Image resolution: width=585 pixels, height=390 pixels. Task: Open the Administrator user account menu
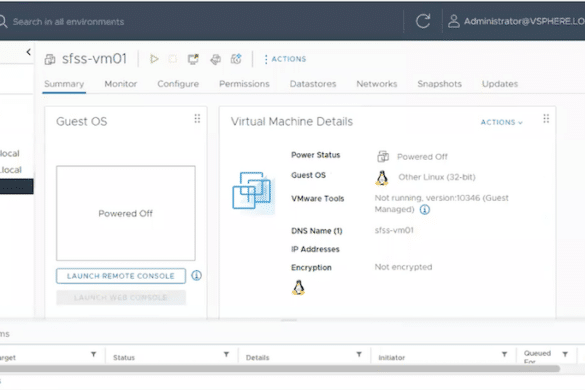[517, 21]
